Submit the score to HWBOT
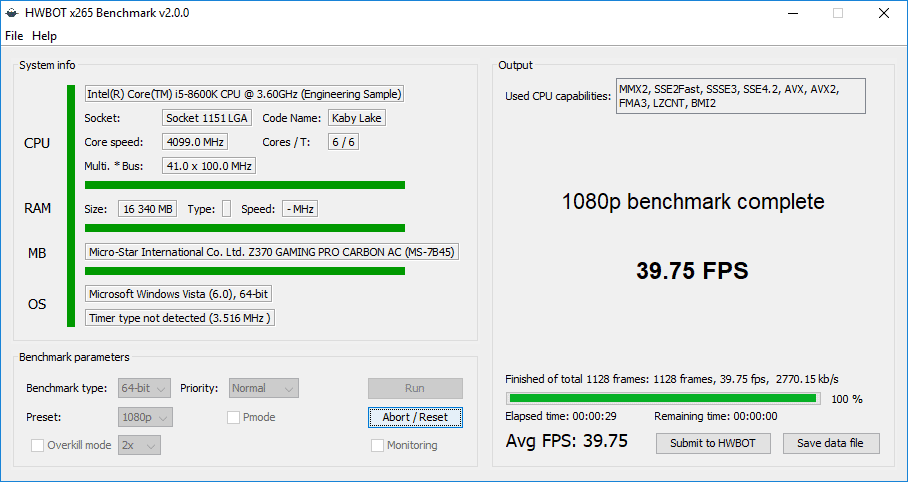 point(713,443)
